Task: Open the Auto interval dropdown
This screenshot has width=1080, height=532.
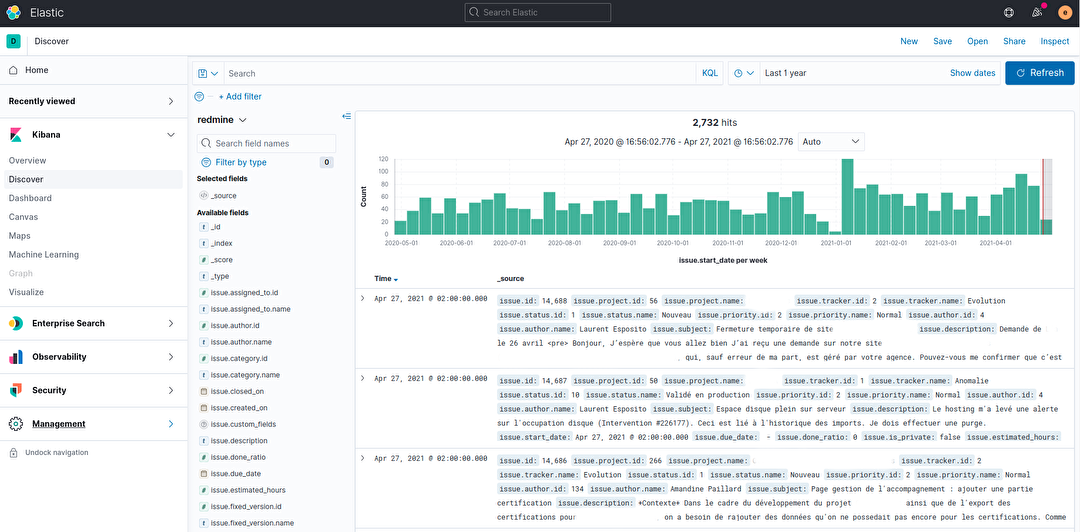Action: point(831,141)
